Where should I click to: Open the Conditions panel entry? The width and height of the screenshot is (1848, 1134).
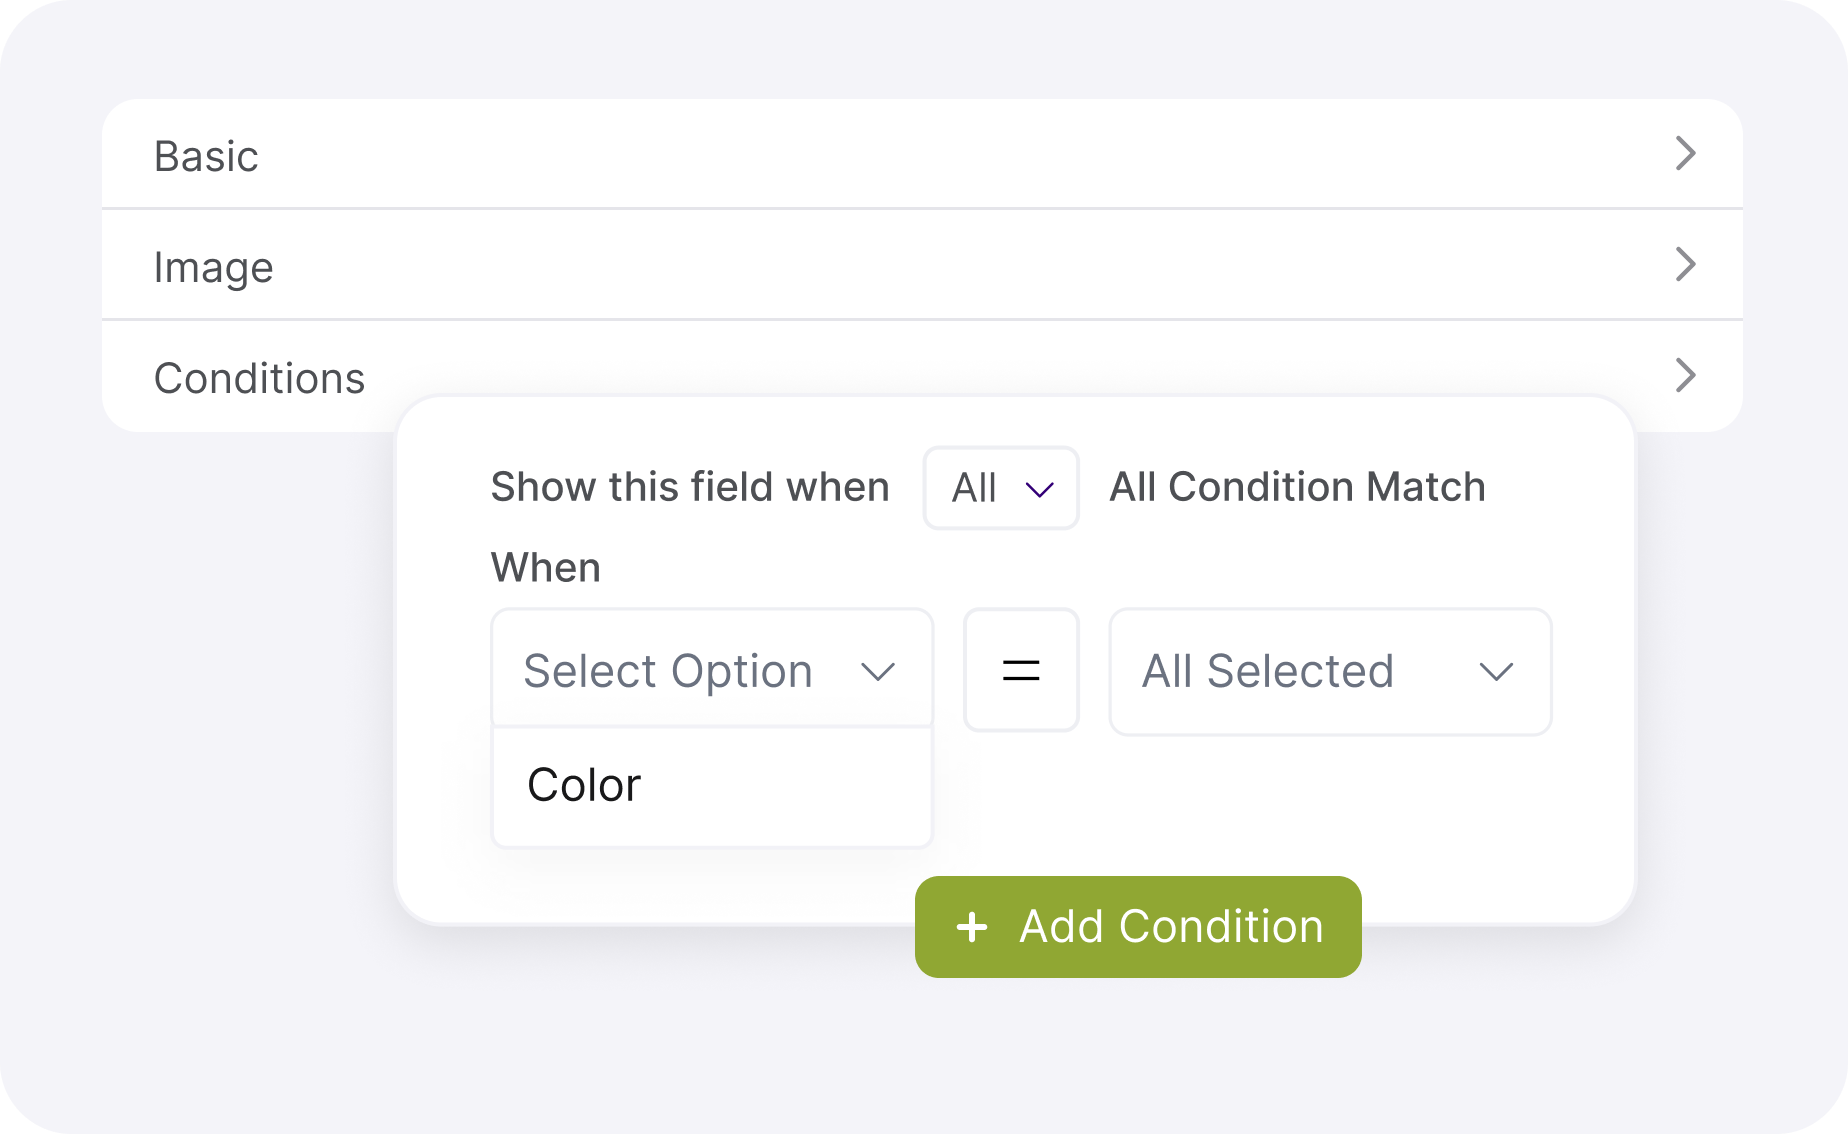click(260, 377)
